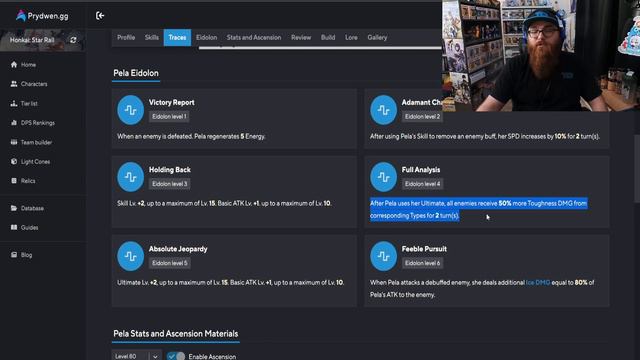Click the Victory Report eidolon icon
The height and width of the screenshot is (360, 640).
pos(131,110)
